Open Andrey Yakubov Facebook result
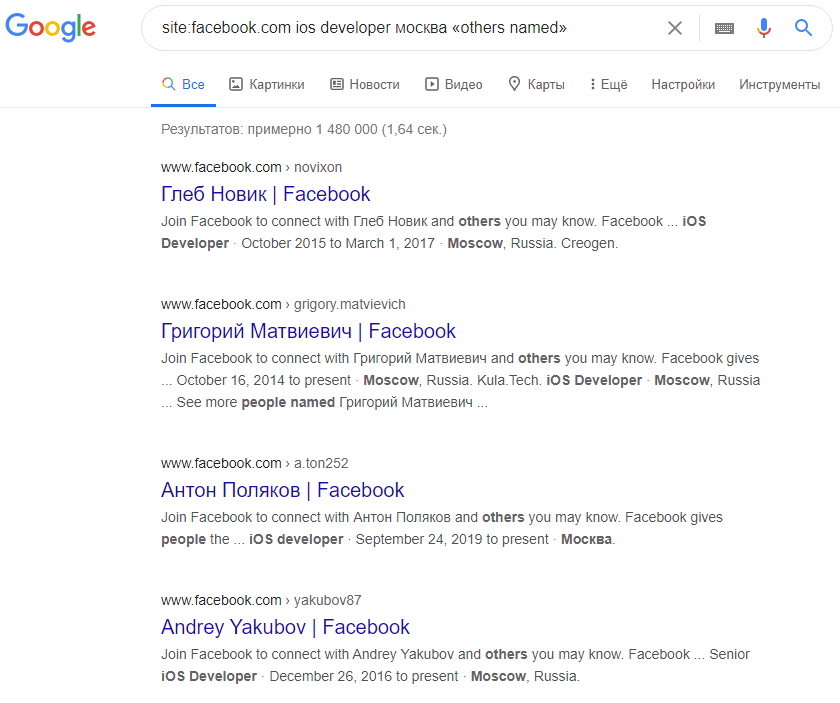This screenshot has height=703, width=840. pyautogui.click(x=285, y=627)
